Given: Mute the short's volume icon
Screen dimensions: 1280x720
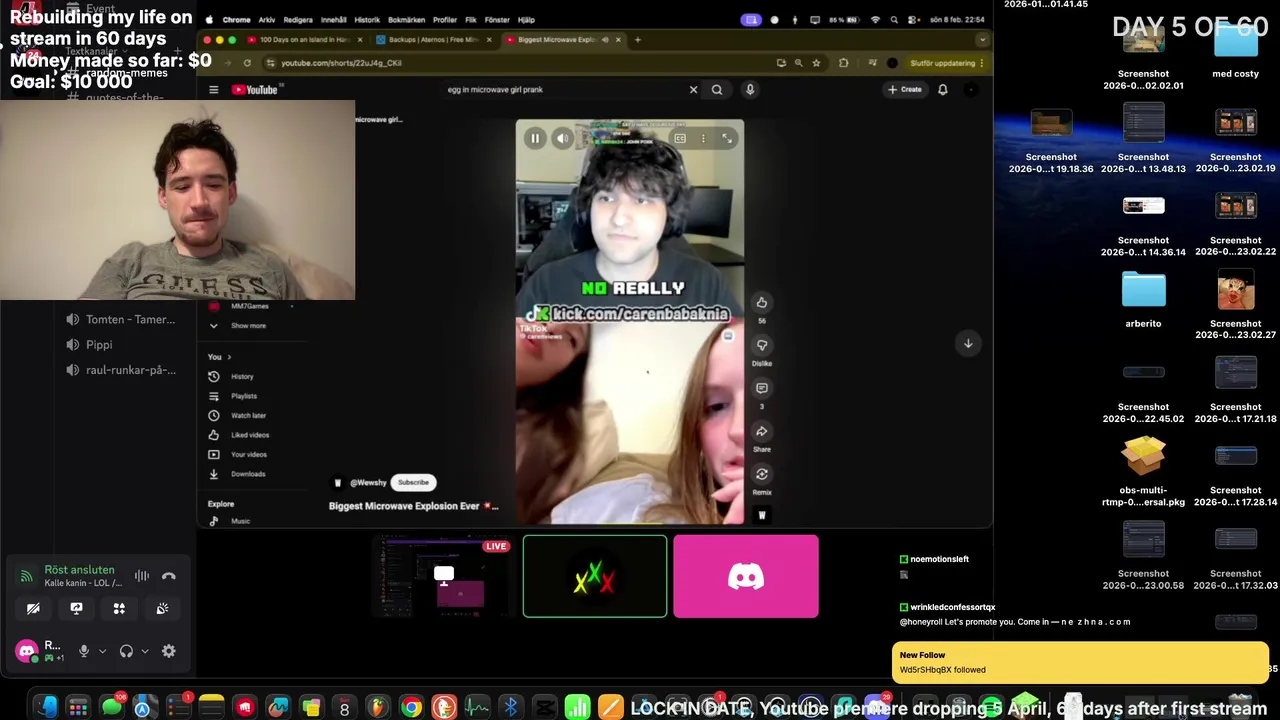Looking at the screenshot, I should click(562, 139).
